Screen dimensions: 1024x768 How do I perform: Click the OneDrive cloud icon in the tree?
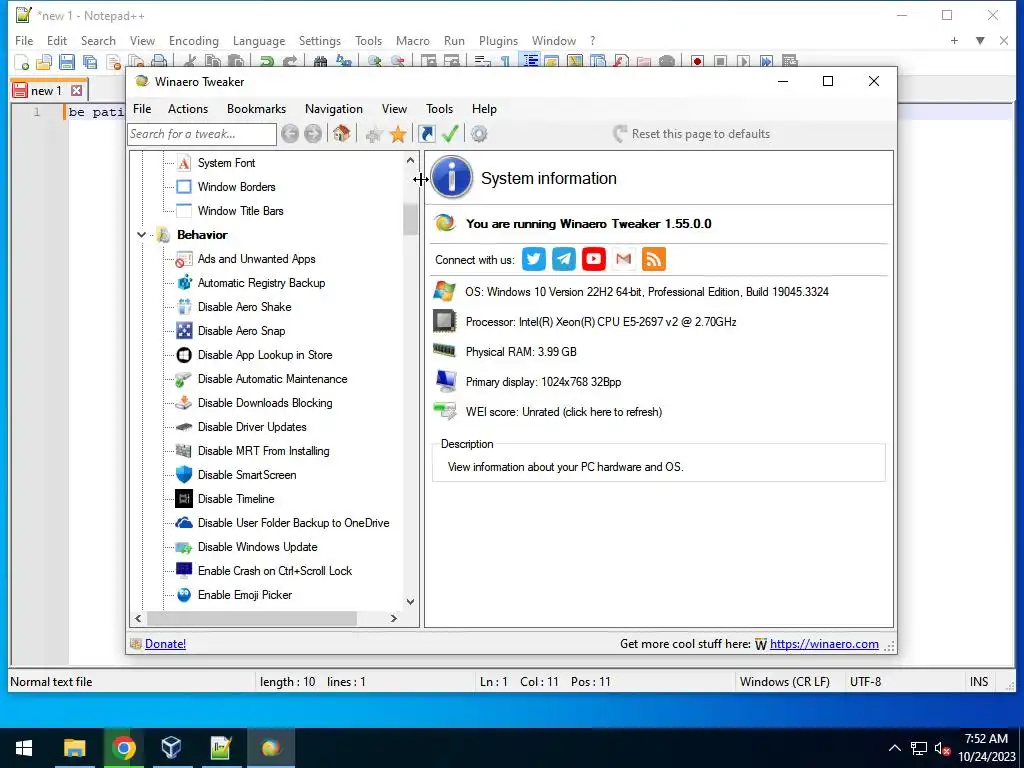click(x=184, y=522)
